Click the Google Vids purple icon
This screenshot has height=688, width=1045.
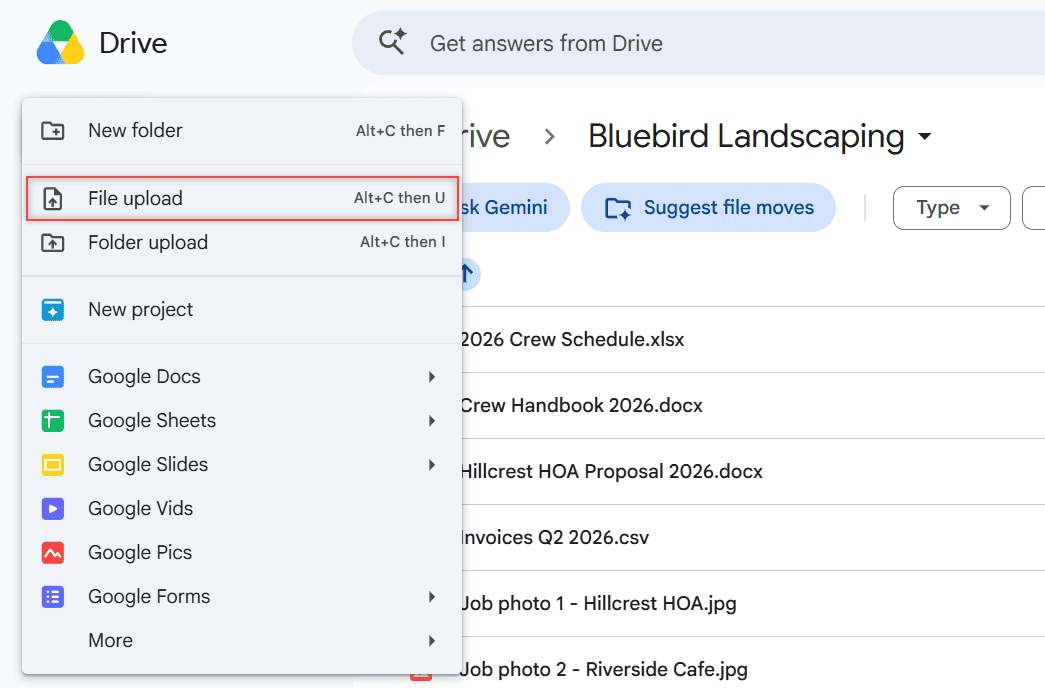point(53,509)
